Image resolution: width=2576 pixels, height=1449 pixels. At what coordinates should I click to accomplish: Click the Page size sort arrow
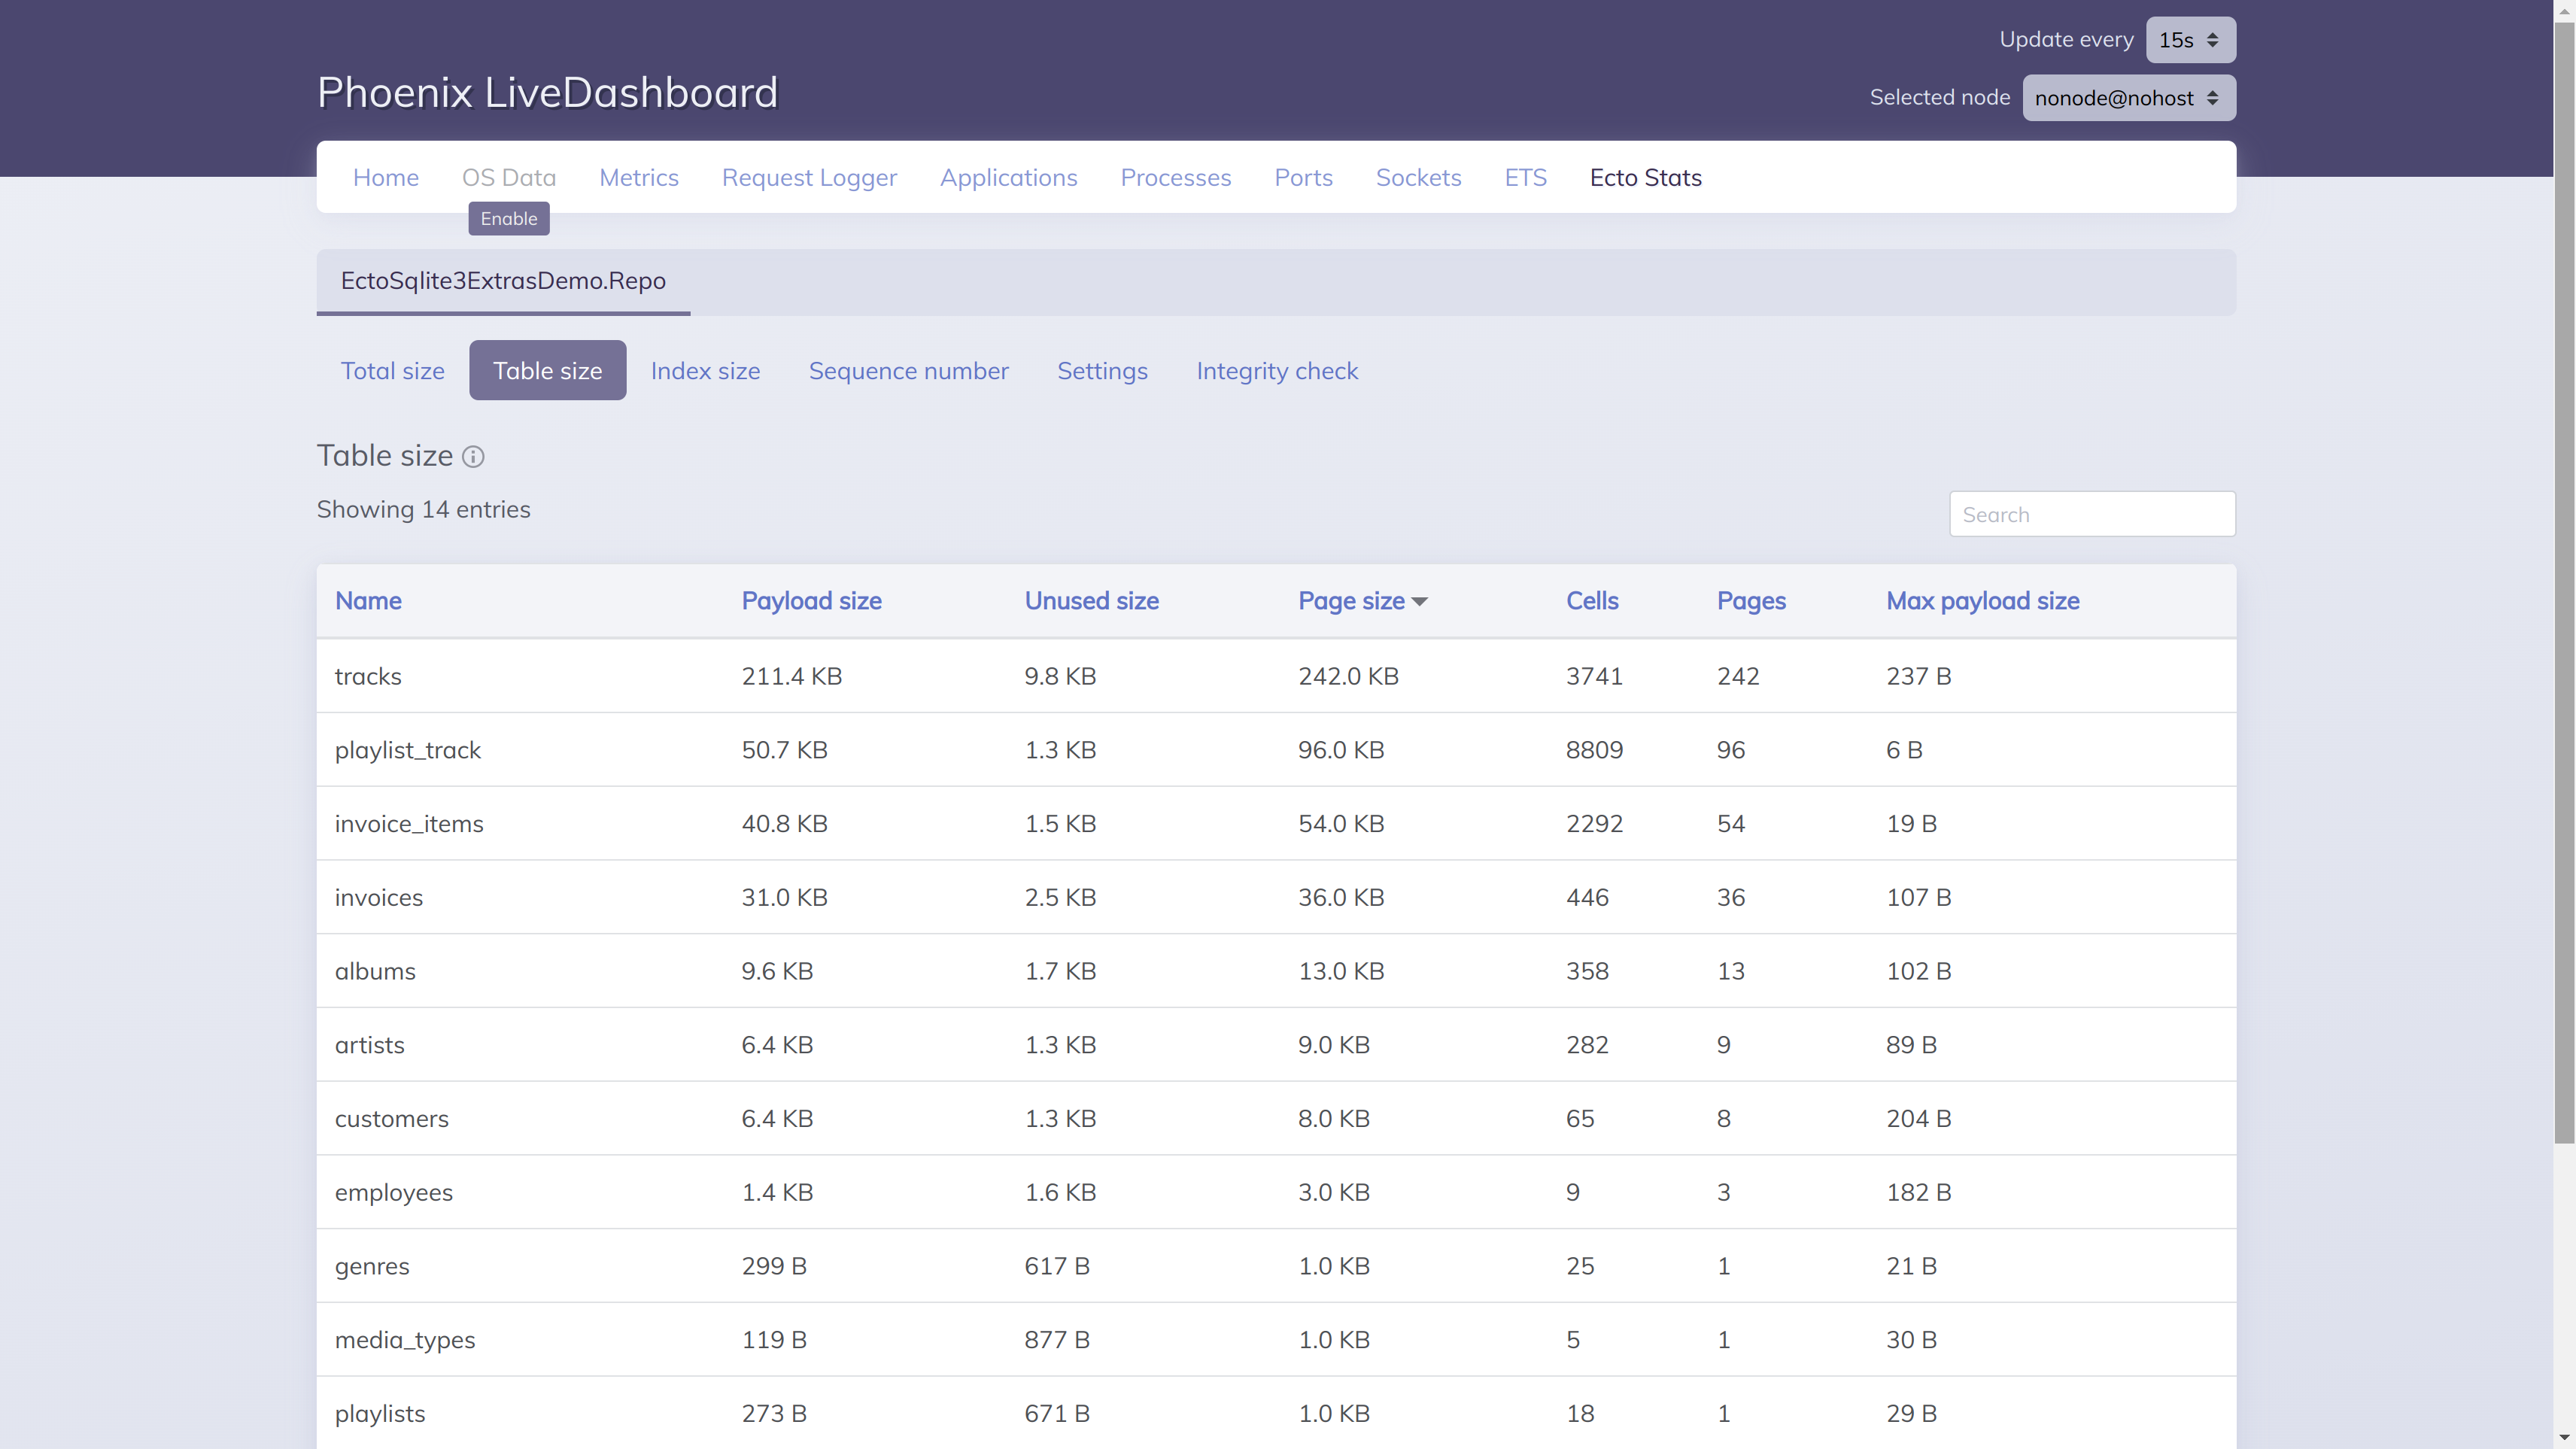1420,601
